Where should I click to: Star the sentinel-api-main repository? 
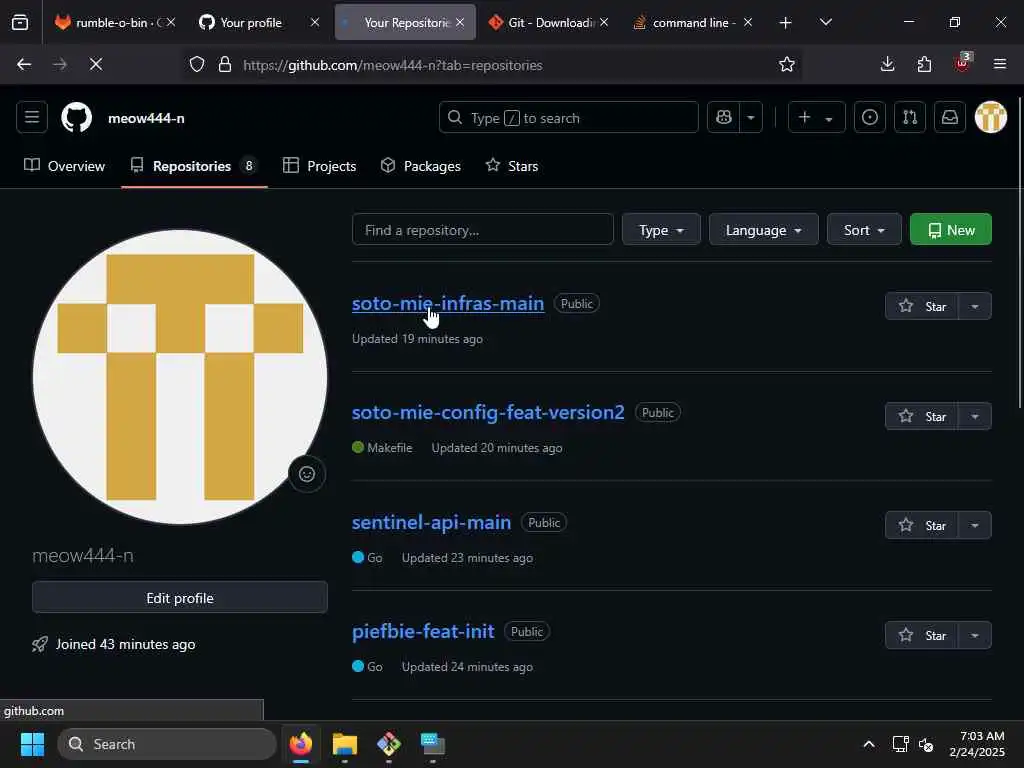(922, 525)
